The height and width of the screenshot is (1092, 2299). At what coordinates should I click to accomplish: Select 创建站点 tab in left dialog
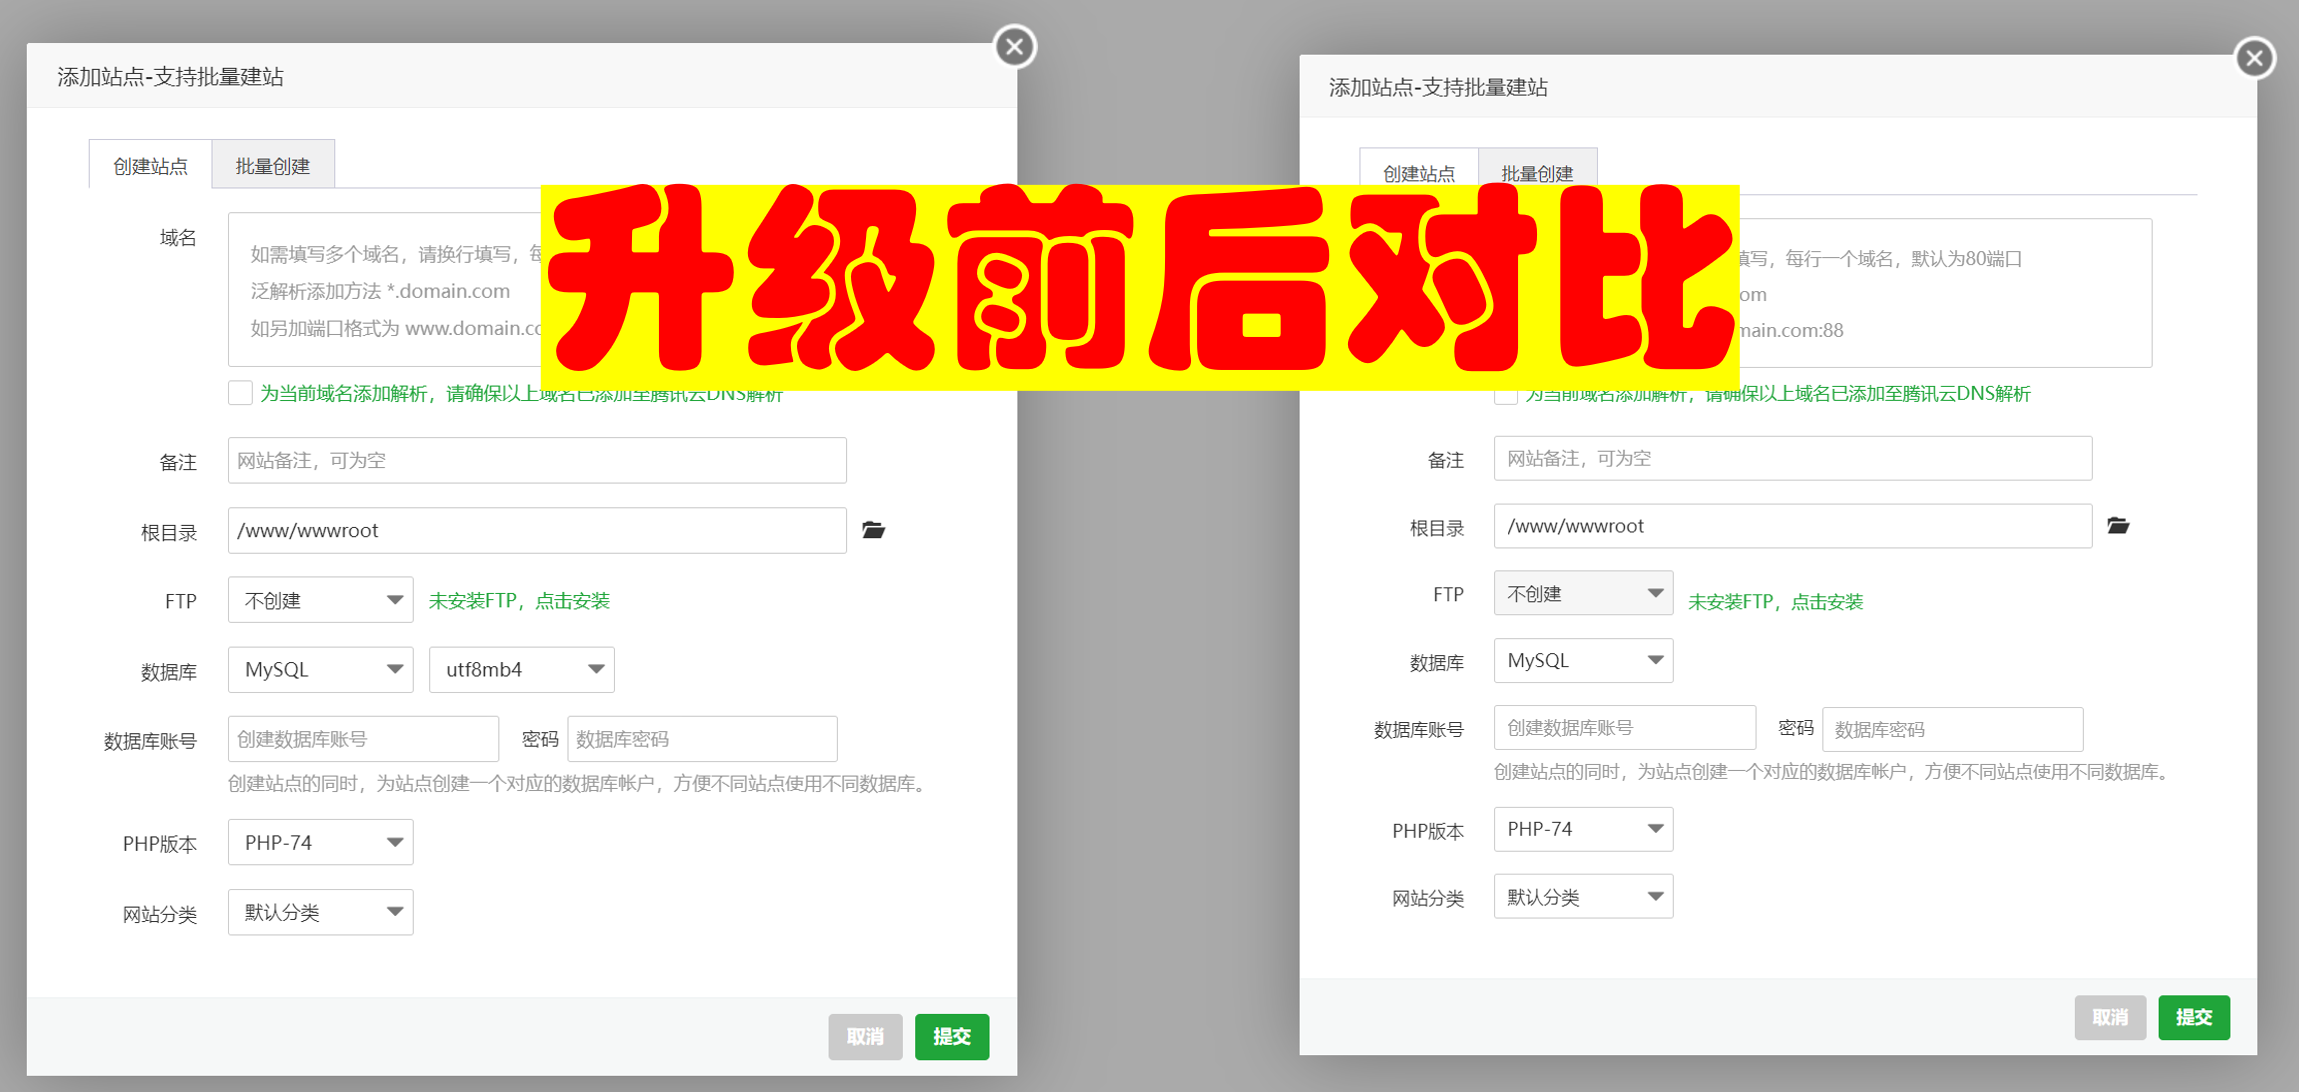[150, 165]
